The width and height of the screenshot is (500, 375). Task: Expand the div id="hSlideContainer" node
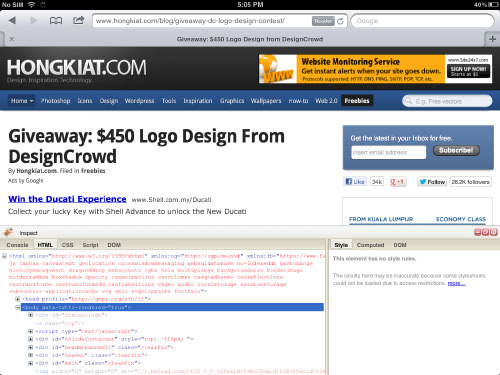click(30, 339)
